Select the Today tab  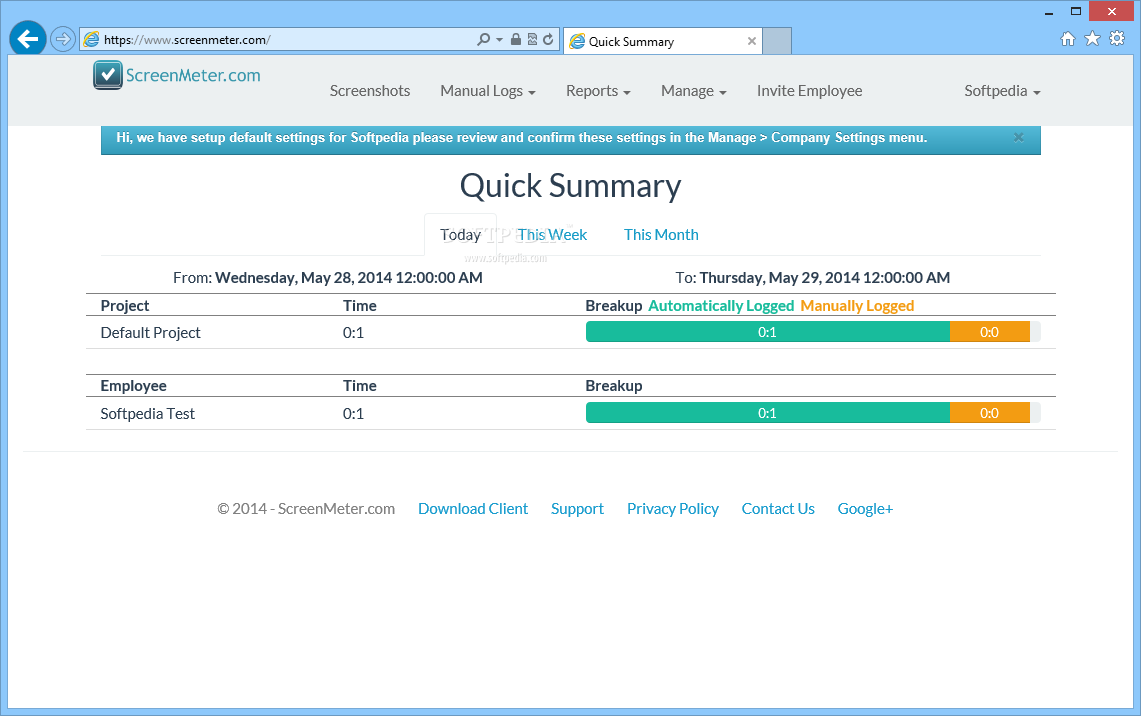tap(460, 234)
